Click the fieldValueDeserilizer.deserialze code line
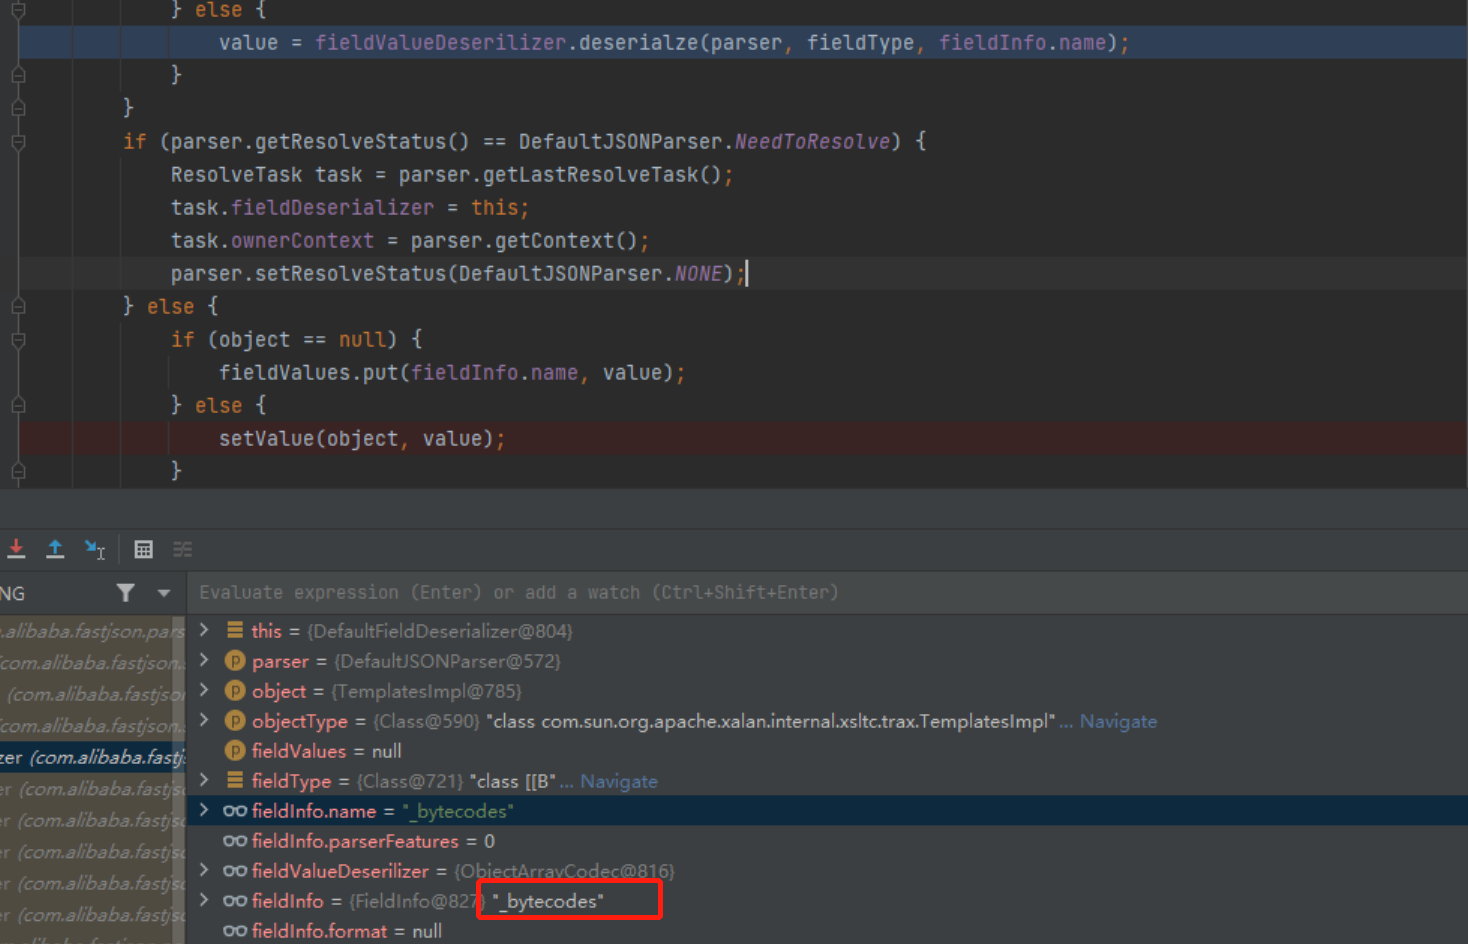This screenshot has height=944, width=1468. [674, 43]
